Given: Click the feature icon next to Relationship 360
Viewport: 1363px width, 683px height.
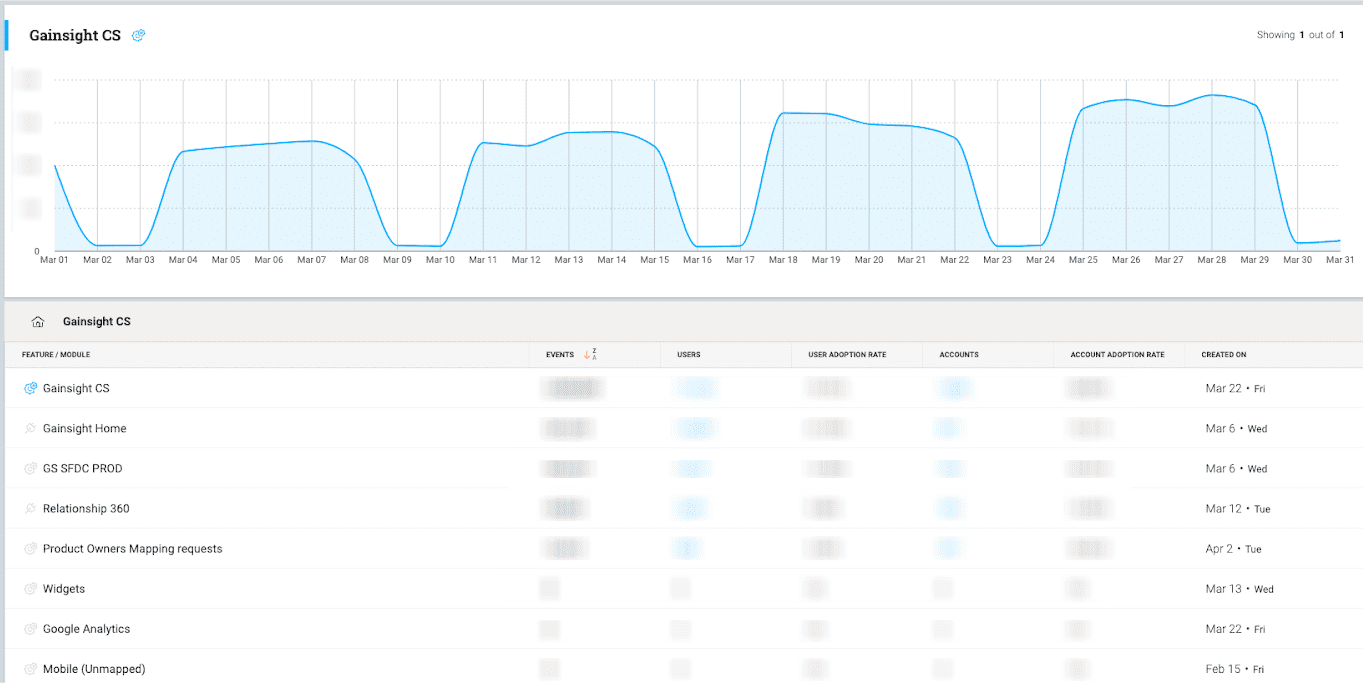Looking at the screenshot, I should 30,508.
